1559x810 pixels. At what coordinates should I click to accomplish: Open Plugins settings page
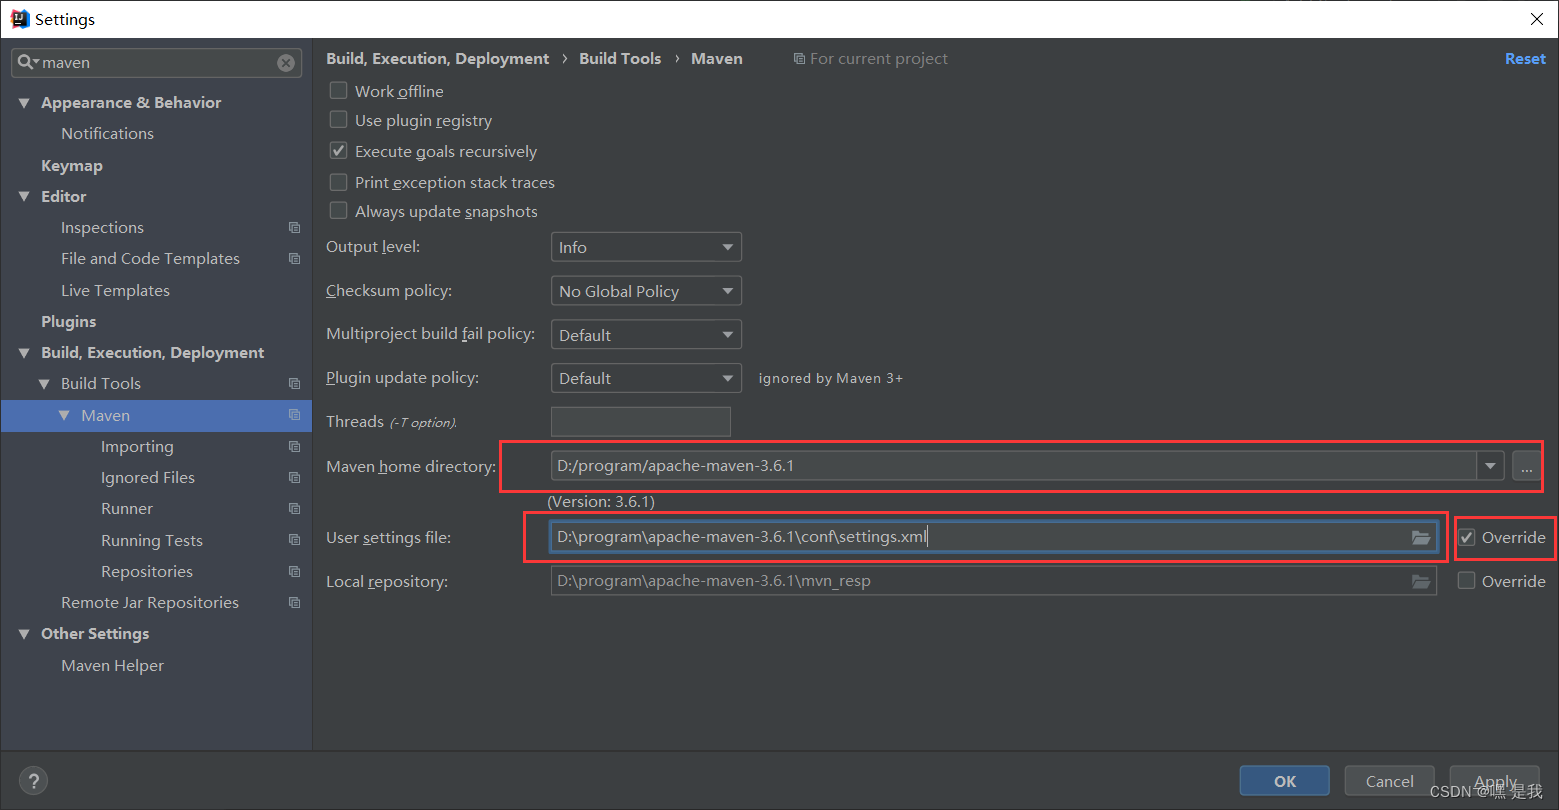pos(69,322)
